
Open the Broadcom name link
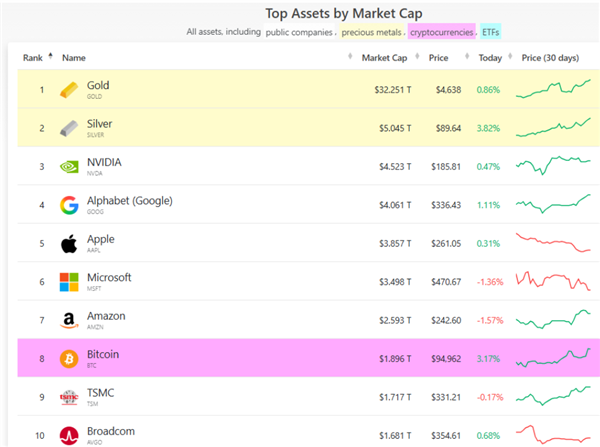(112, 430)
